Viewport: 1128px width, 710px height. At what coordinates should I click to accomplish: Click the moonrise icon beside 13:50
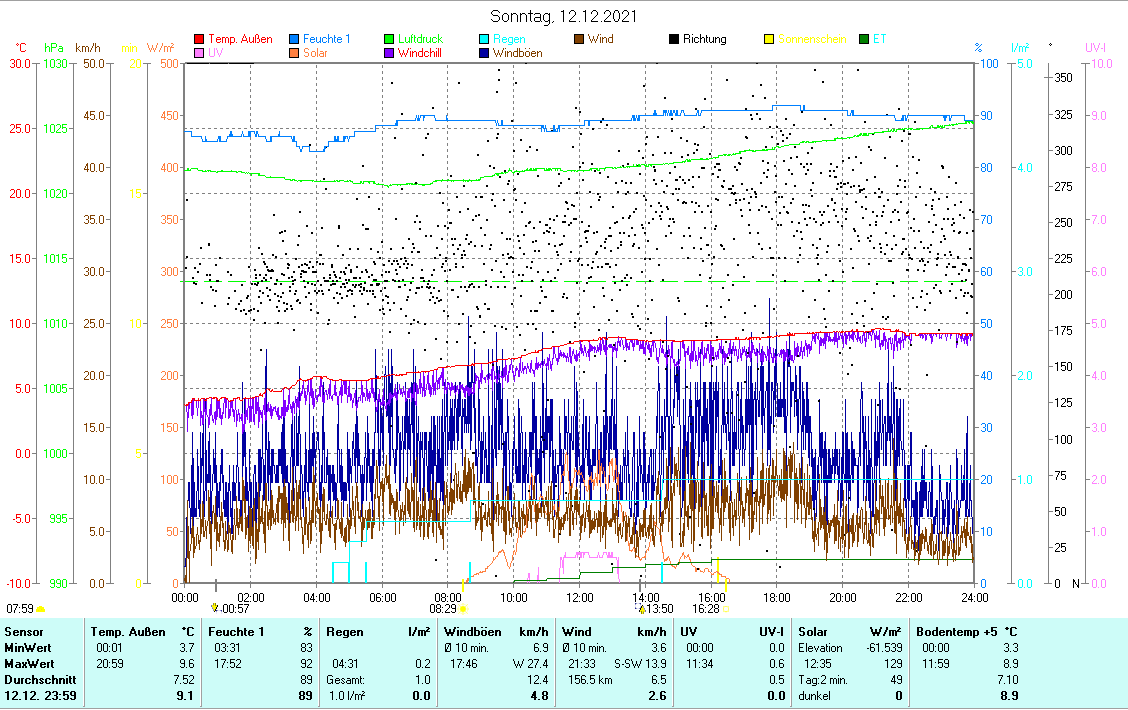pyautogui.click(x=641, y=608)
